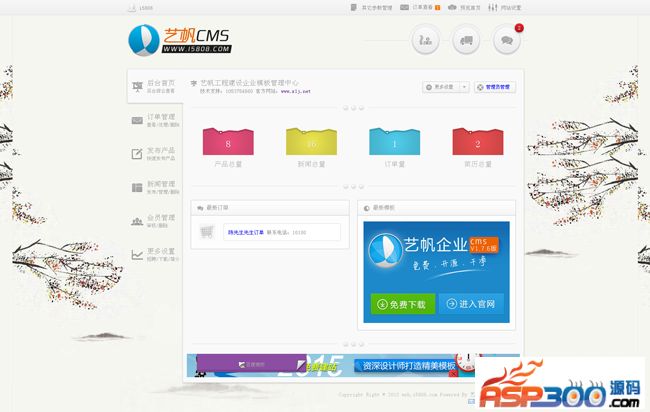Open the 新闻管理 sidebar tab

(155, 188)
